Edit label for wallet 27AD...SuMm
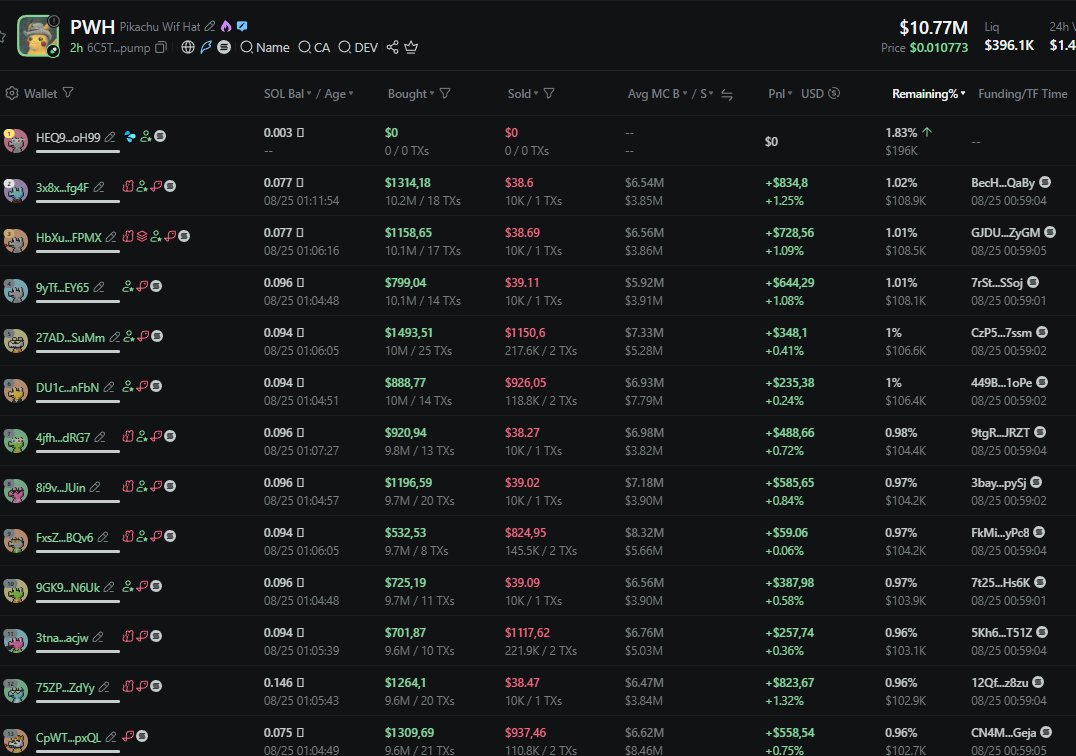Screen dimensions: 1076x756 (115, 337)
